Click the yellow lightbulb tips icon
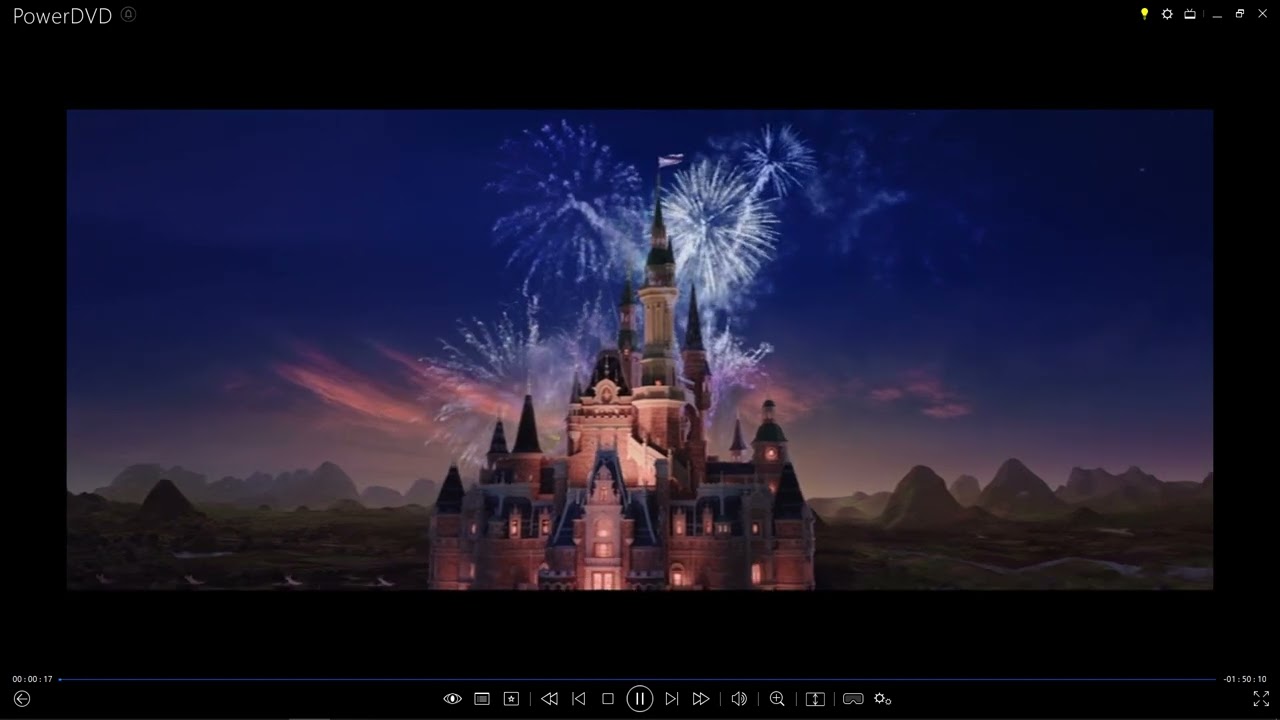 click(x=1145, y=14)
